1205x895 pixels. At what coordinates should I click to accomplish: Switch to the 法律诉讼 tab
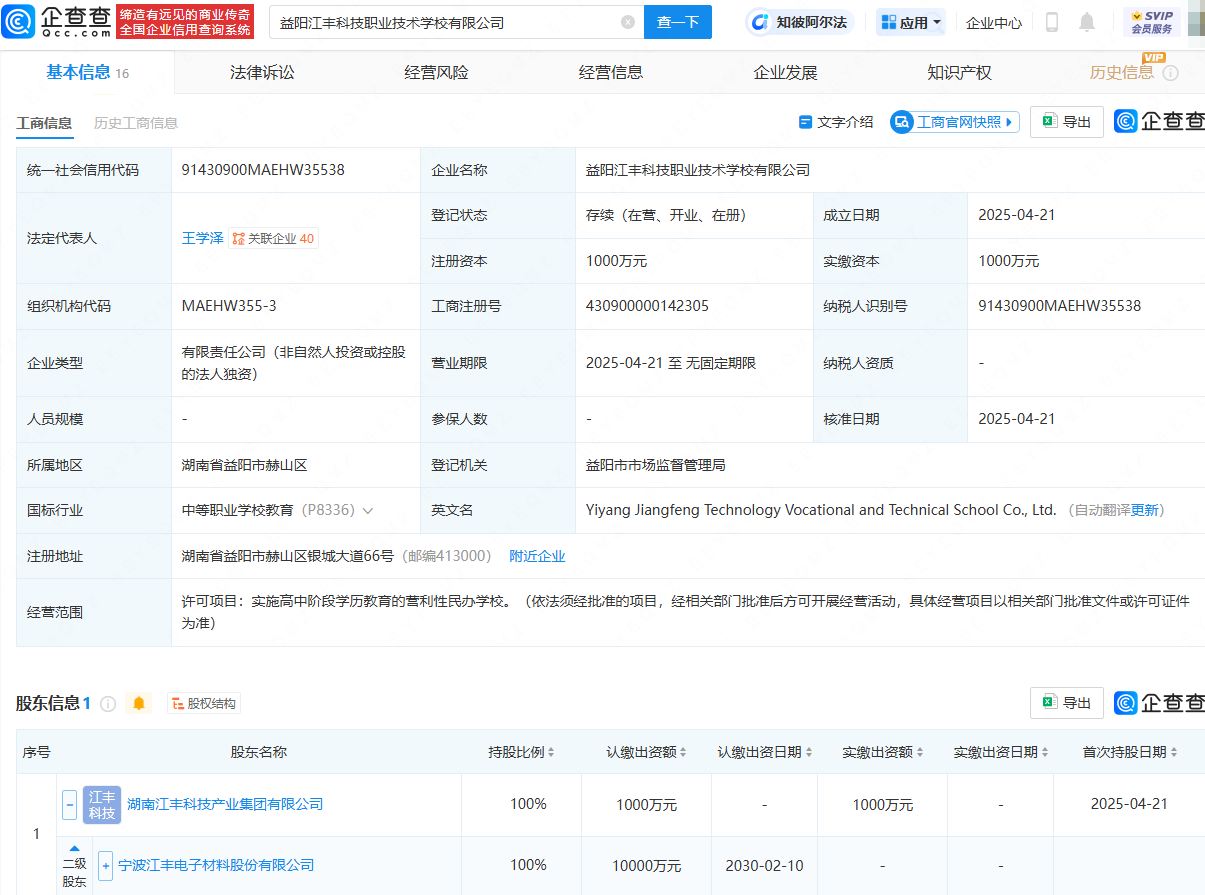click(x=262, y=72)
